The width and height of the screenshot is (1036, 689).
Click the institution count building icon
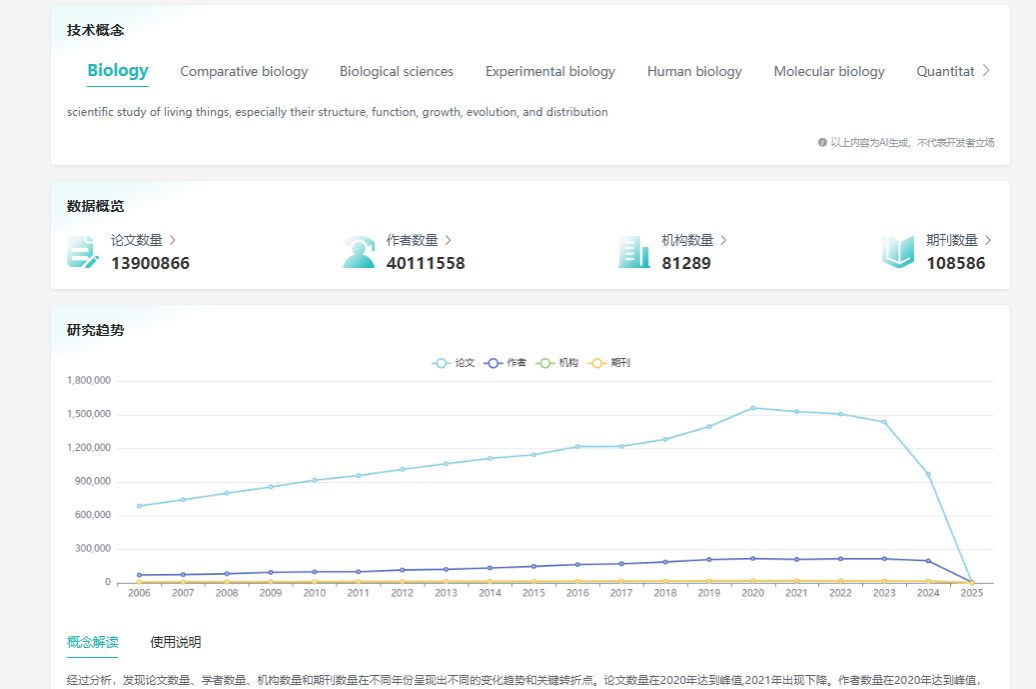click(633, 252)
